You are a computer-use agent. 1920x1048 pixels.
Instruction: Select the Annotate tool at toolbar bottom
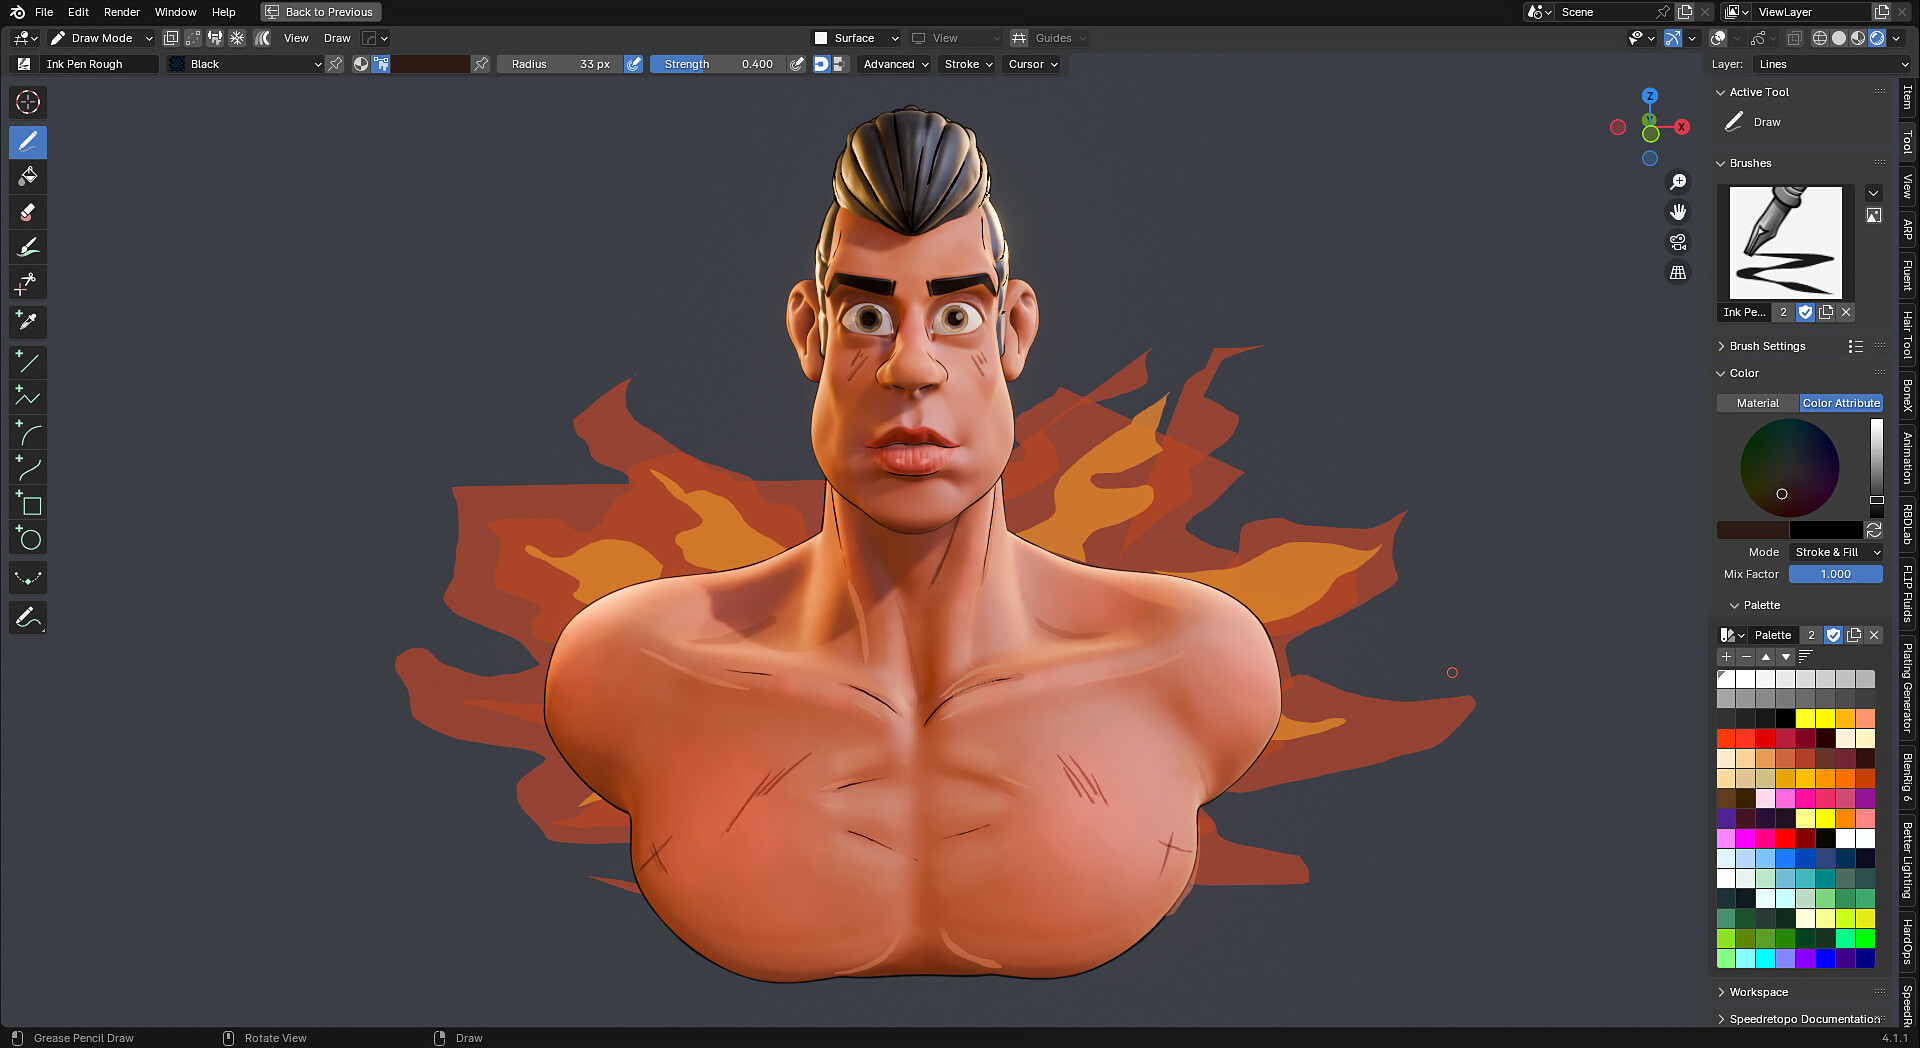click(28, 618)
